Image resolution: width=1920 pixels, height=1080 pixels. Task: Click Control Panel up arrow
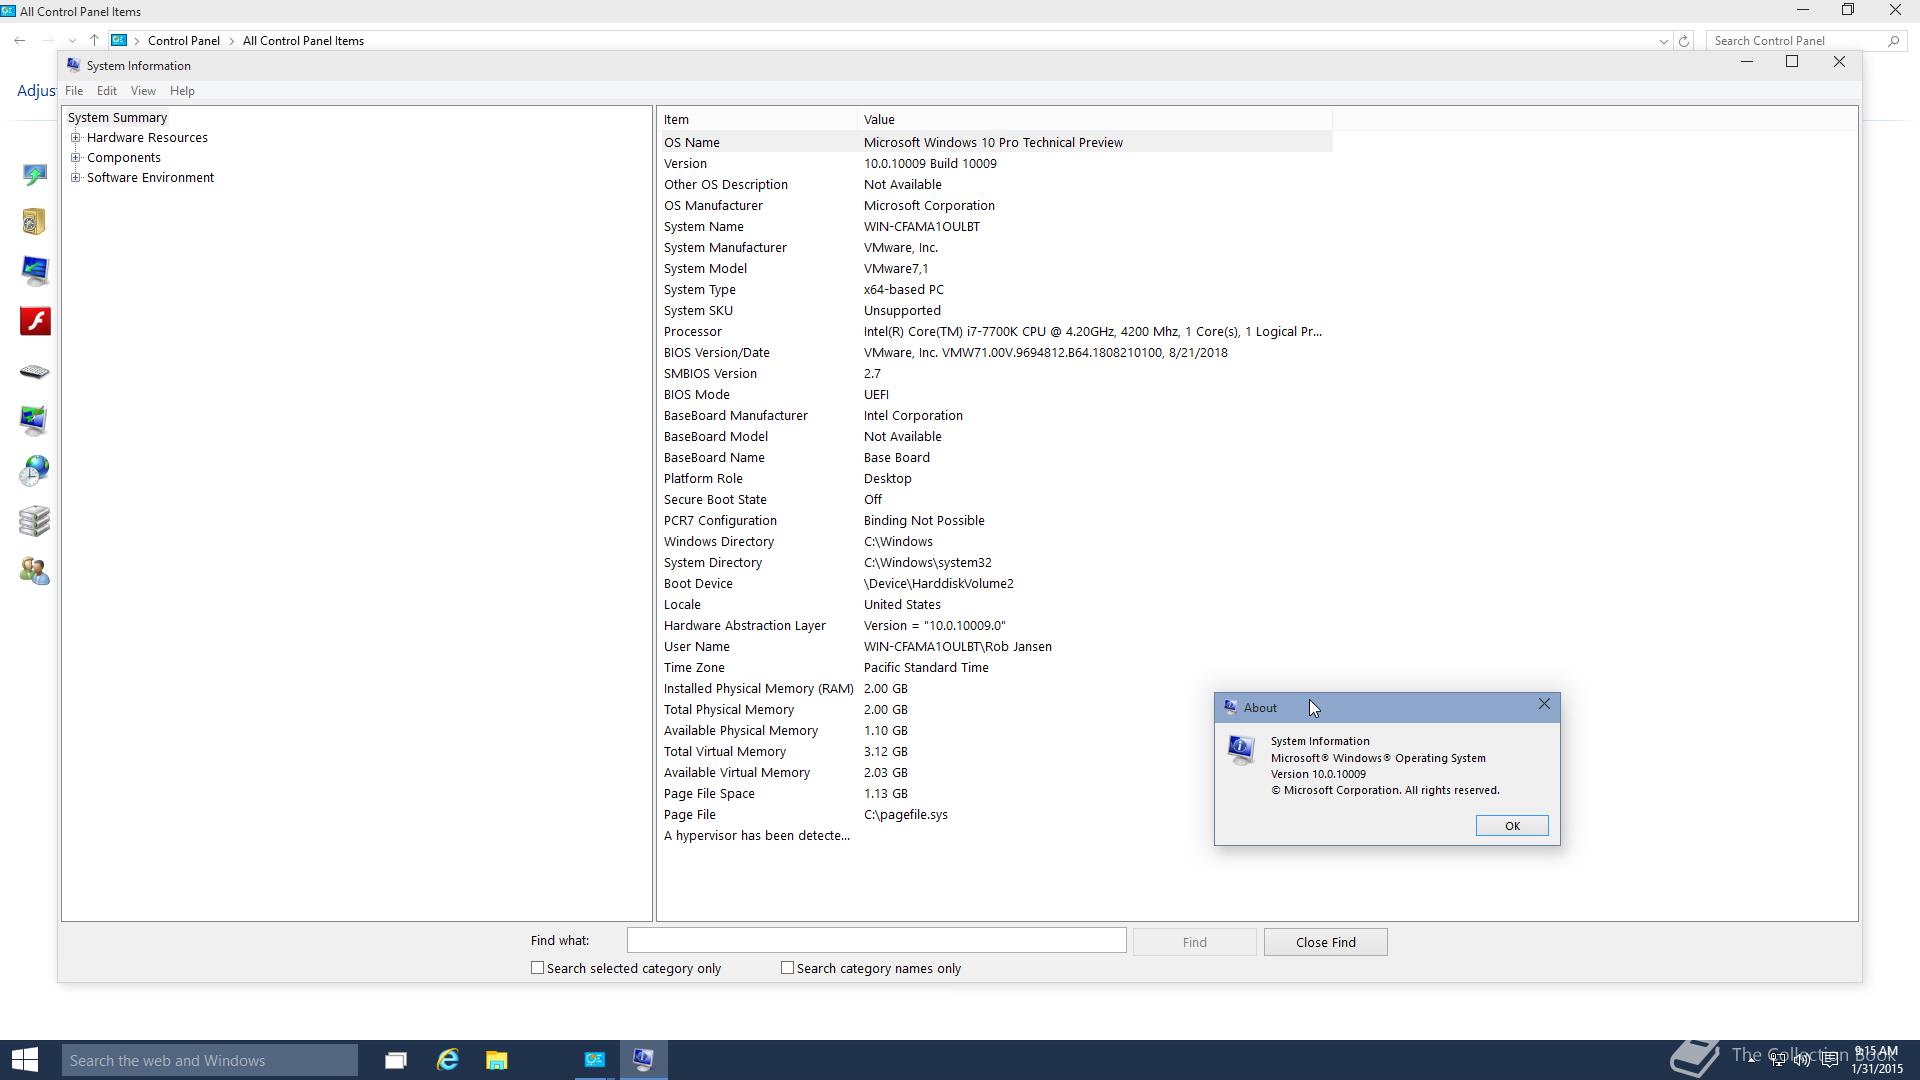point(94,41)
